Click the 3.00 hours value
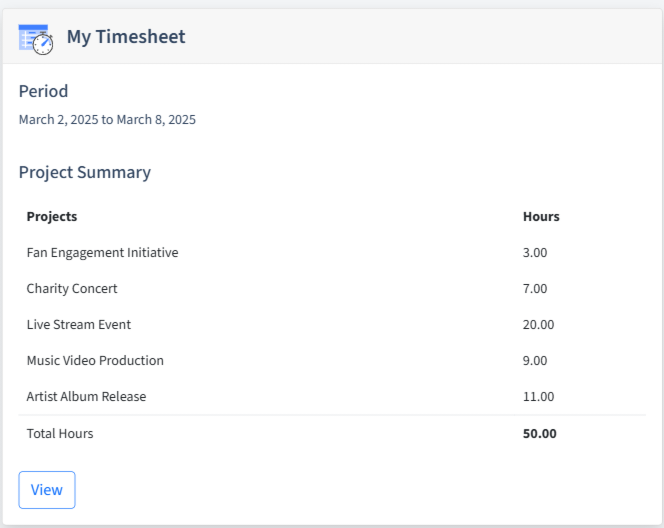The width and height of the screenshot is (664, 528). point(535,252)
